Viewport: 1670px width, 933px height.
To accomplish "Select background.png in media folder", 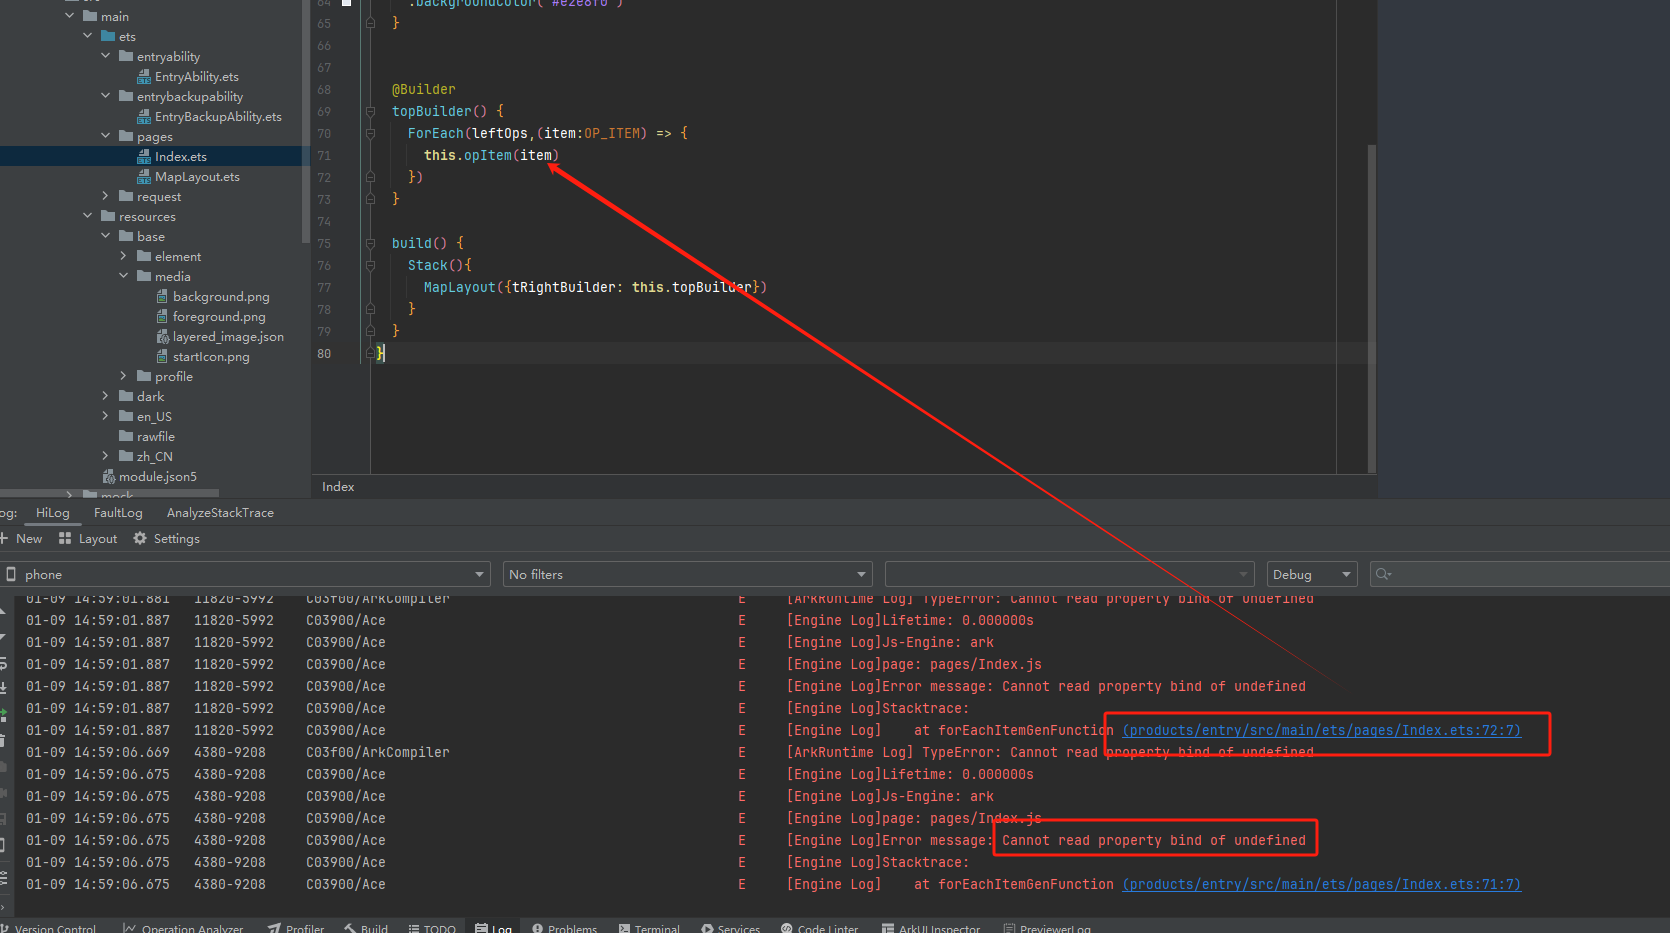I will [x=212, y=296].
